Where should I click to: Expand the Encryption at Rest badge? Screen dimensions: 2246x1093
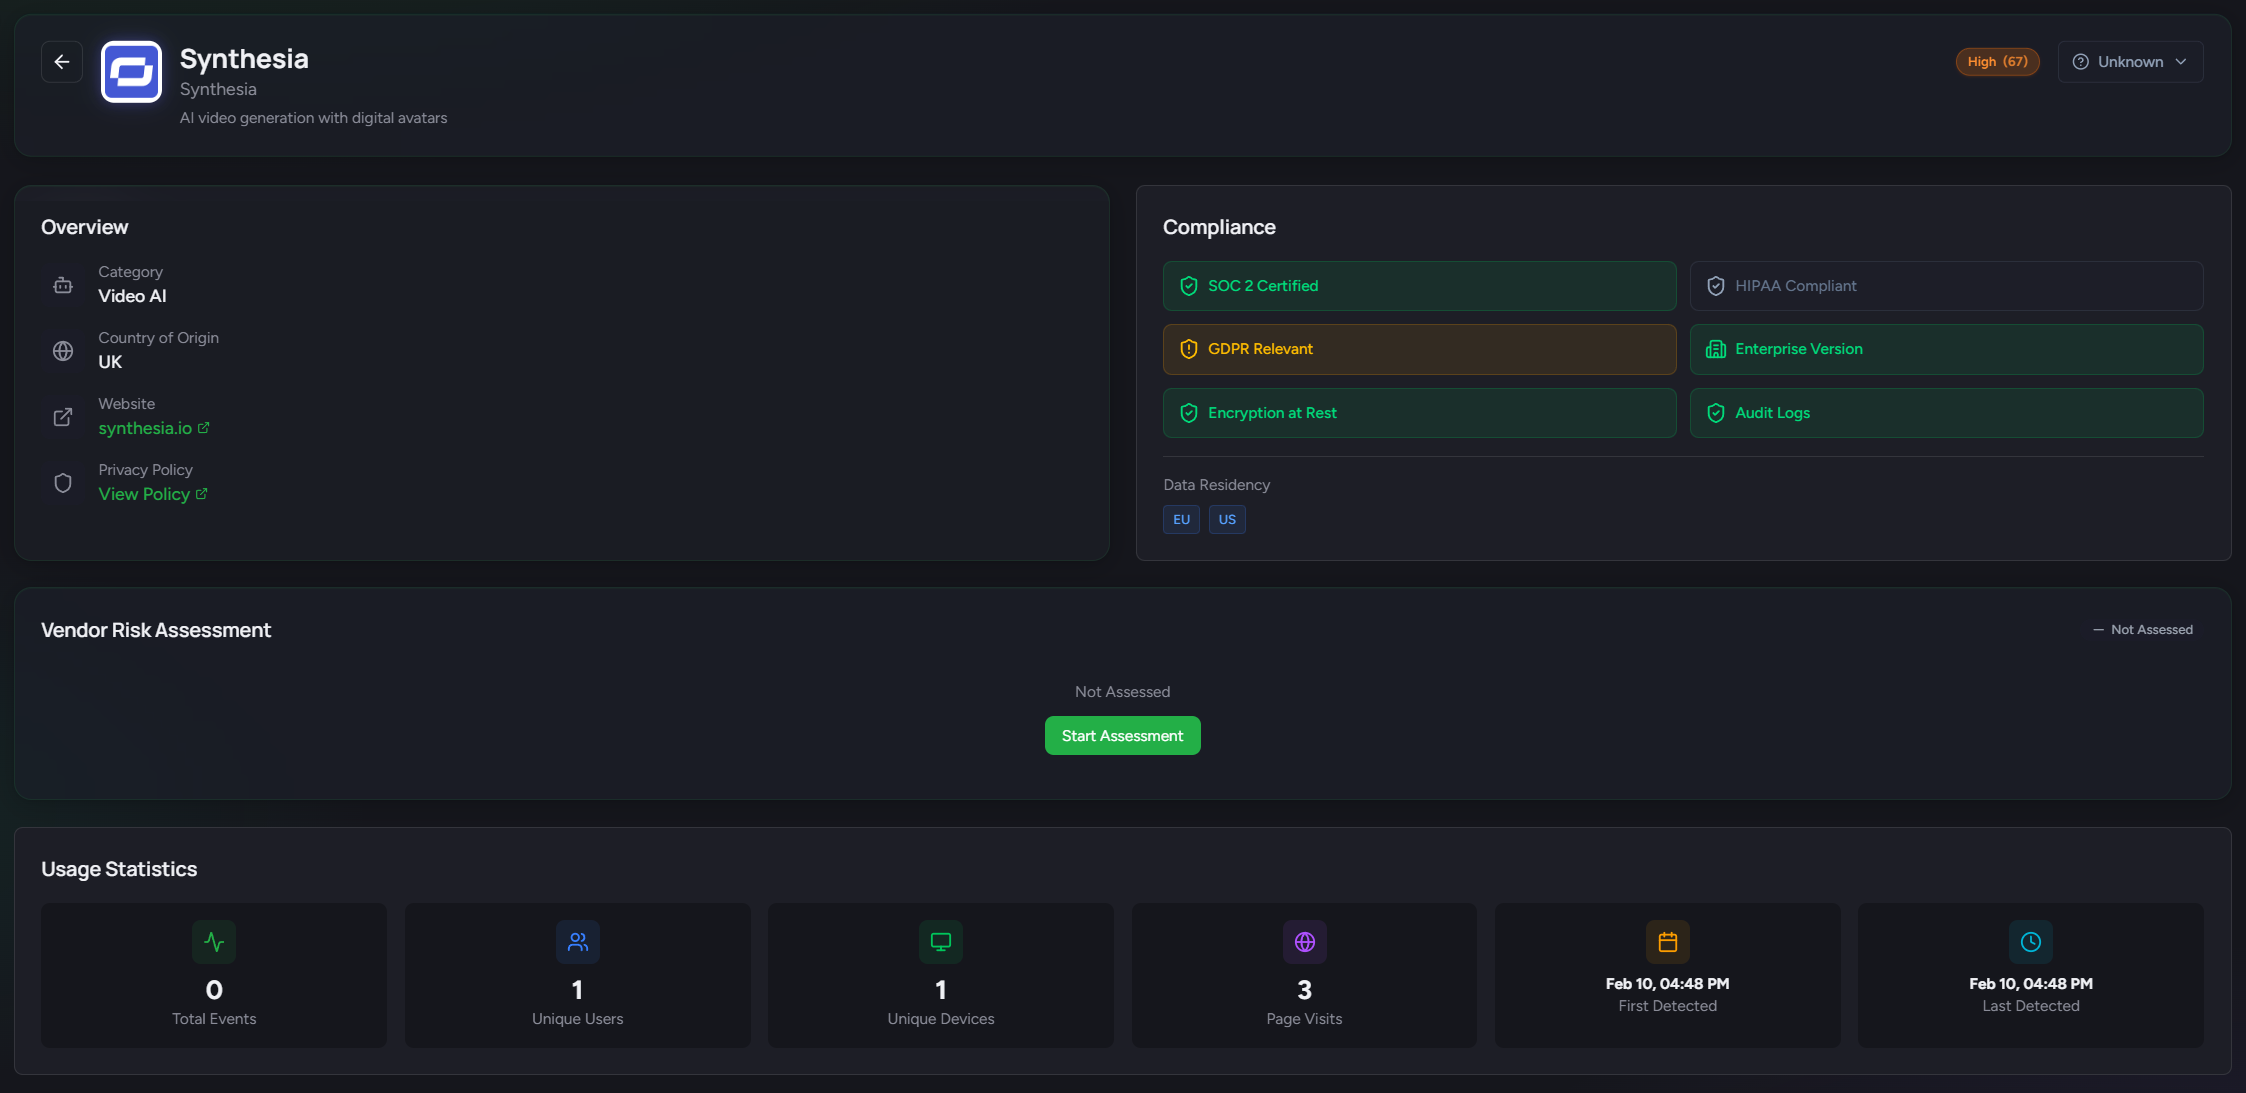[1419, 412]
